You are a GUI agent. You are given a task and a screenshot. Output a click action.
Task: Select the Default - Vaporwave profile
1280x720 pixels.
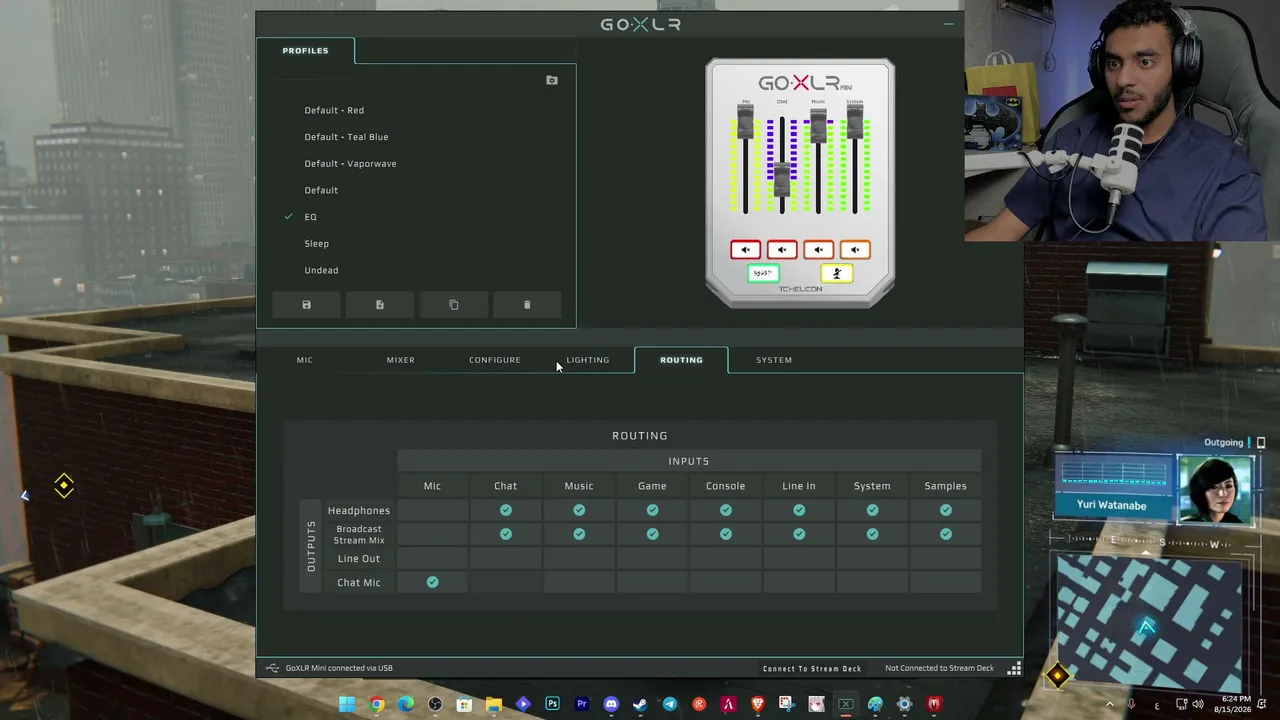pos(350,163)
